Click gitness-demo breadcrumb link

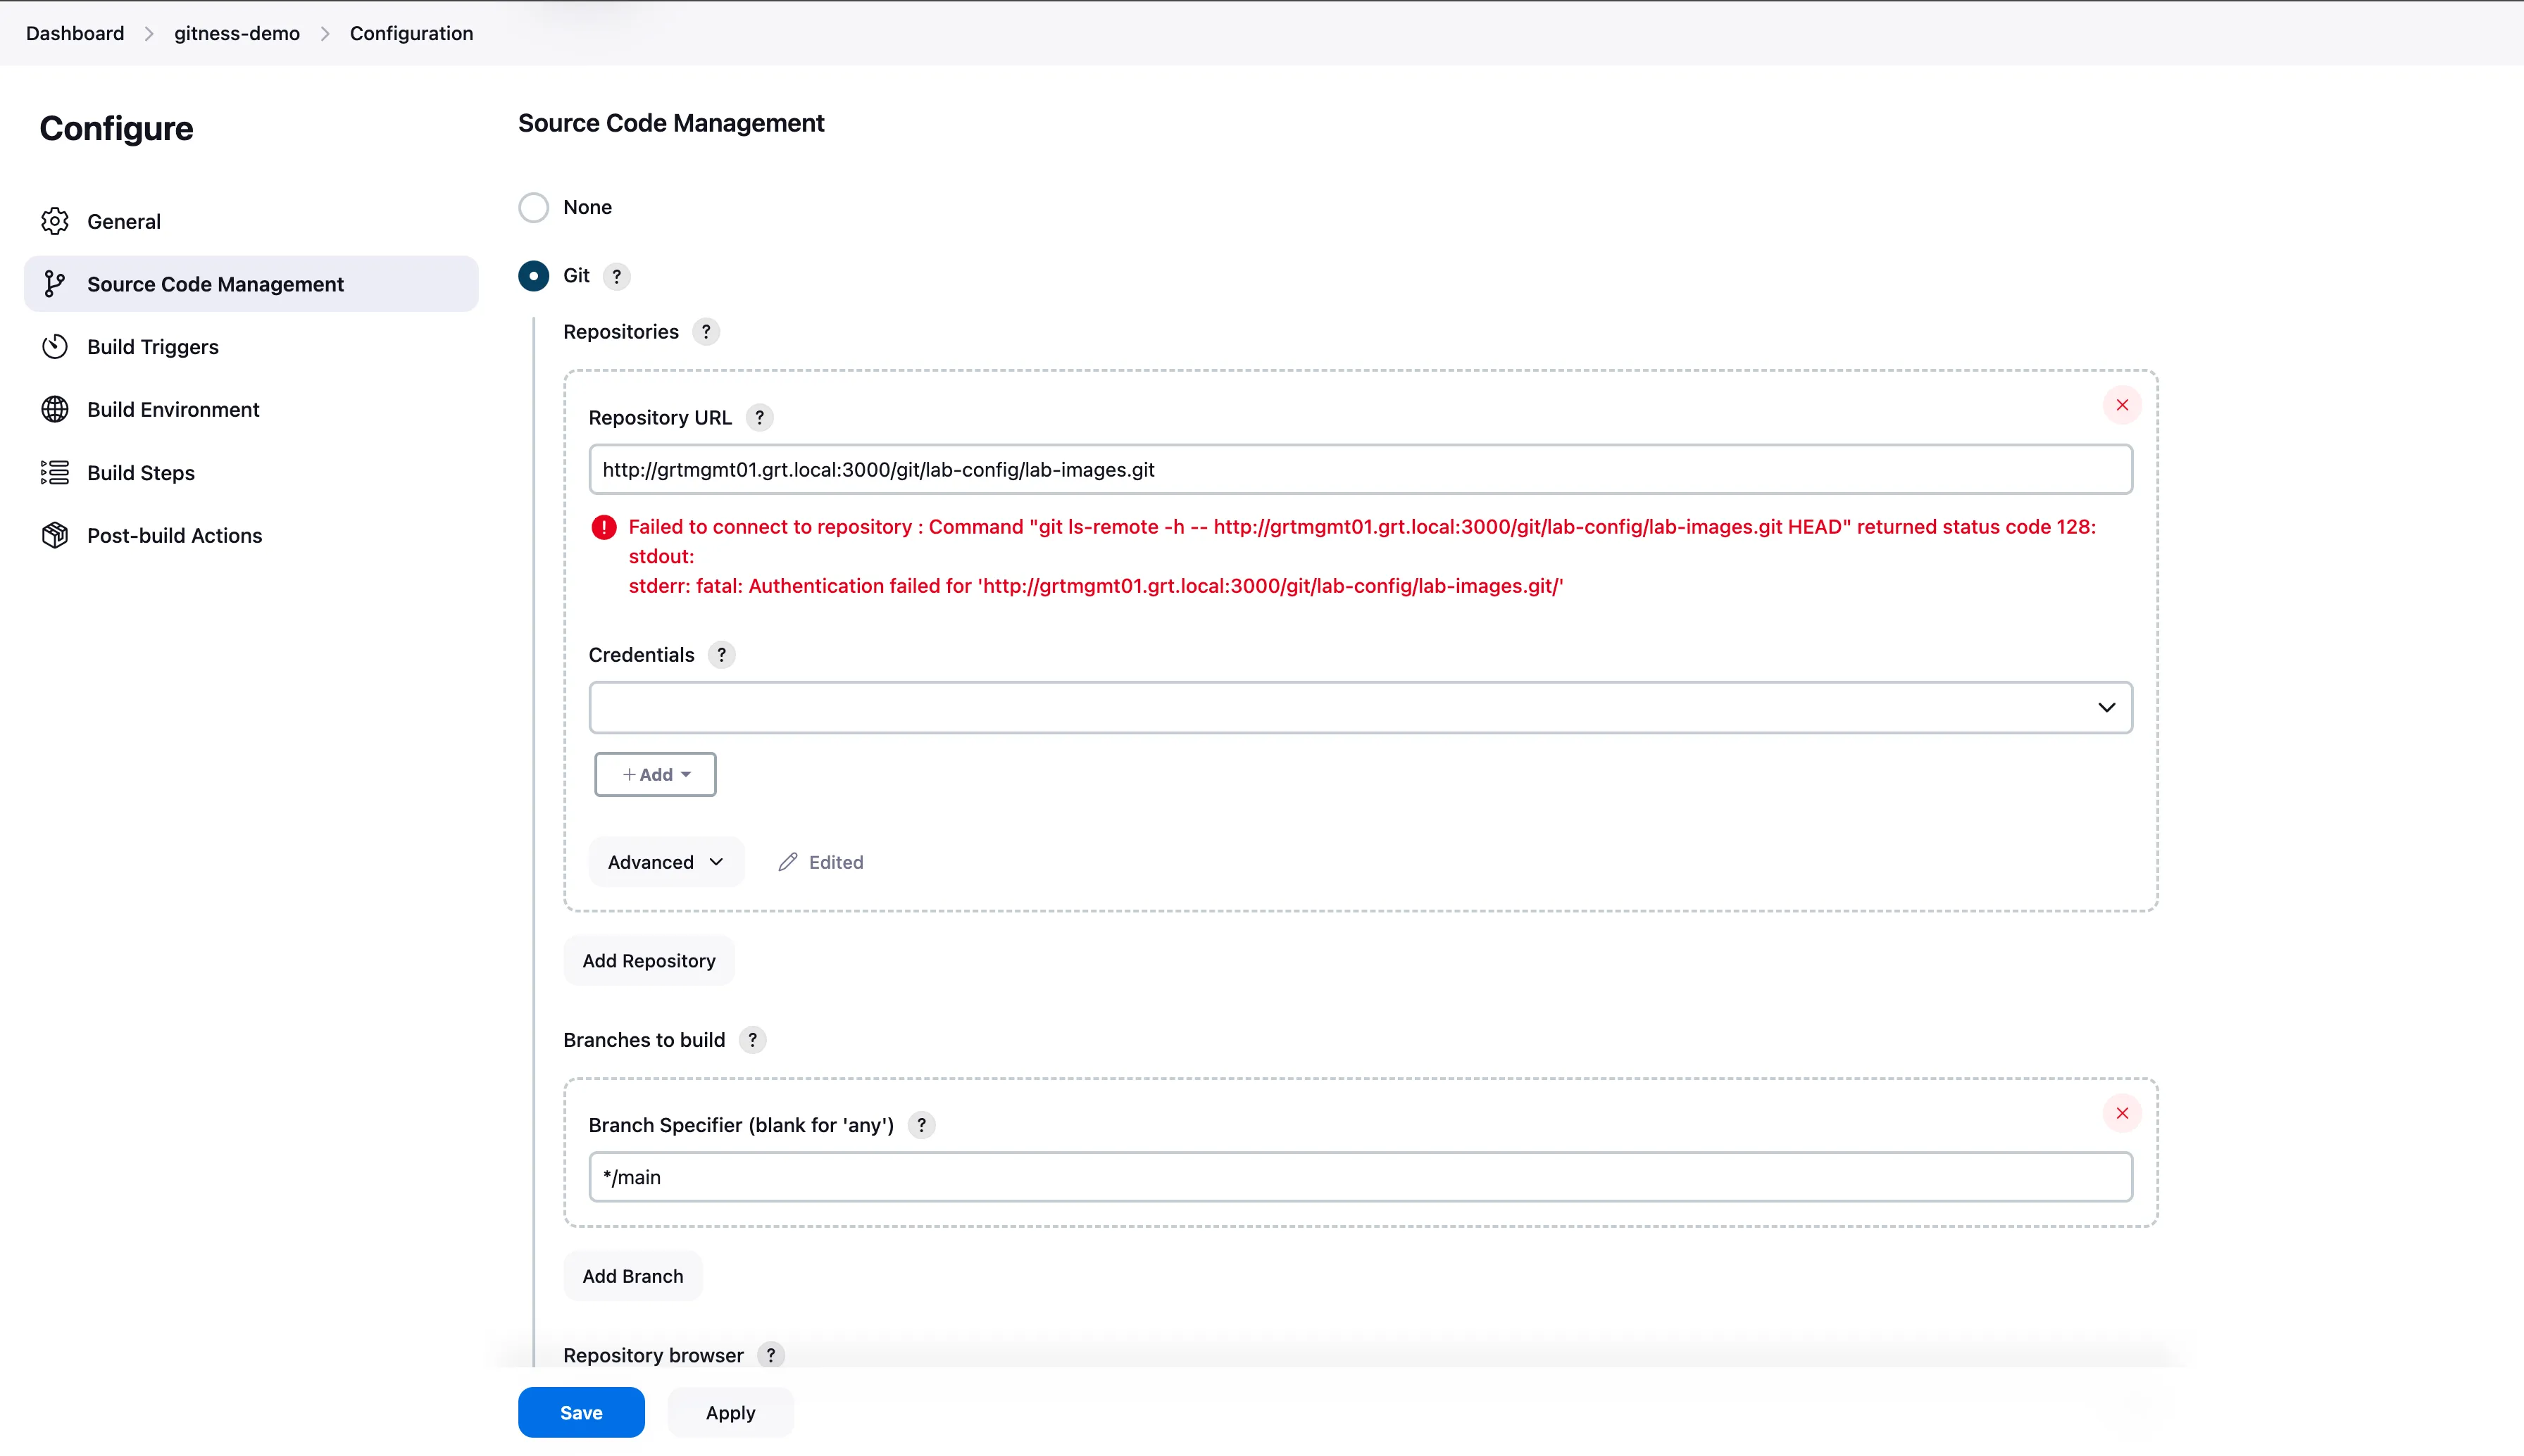tap(237, 33)
